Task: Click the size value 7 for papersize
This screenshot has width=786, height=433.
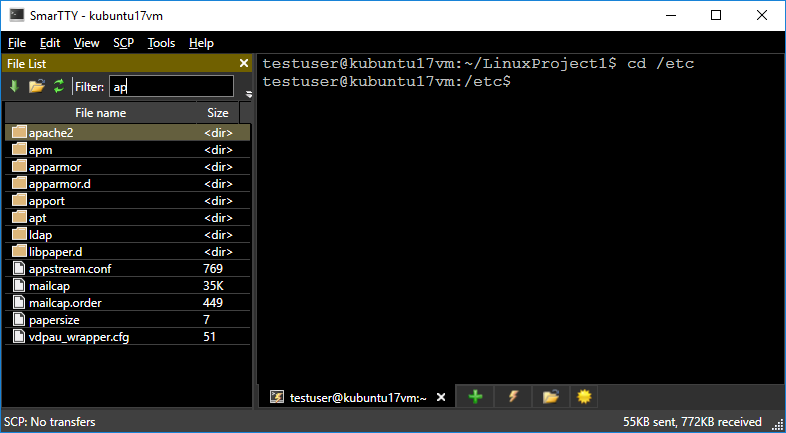Action: [x=207, y=320]
